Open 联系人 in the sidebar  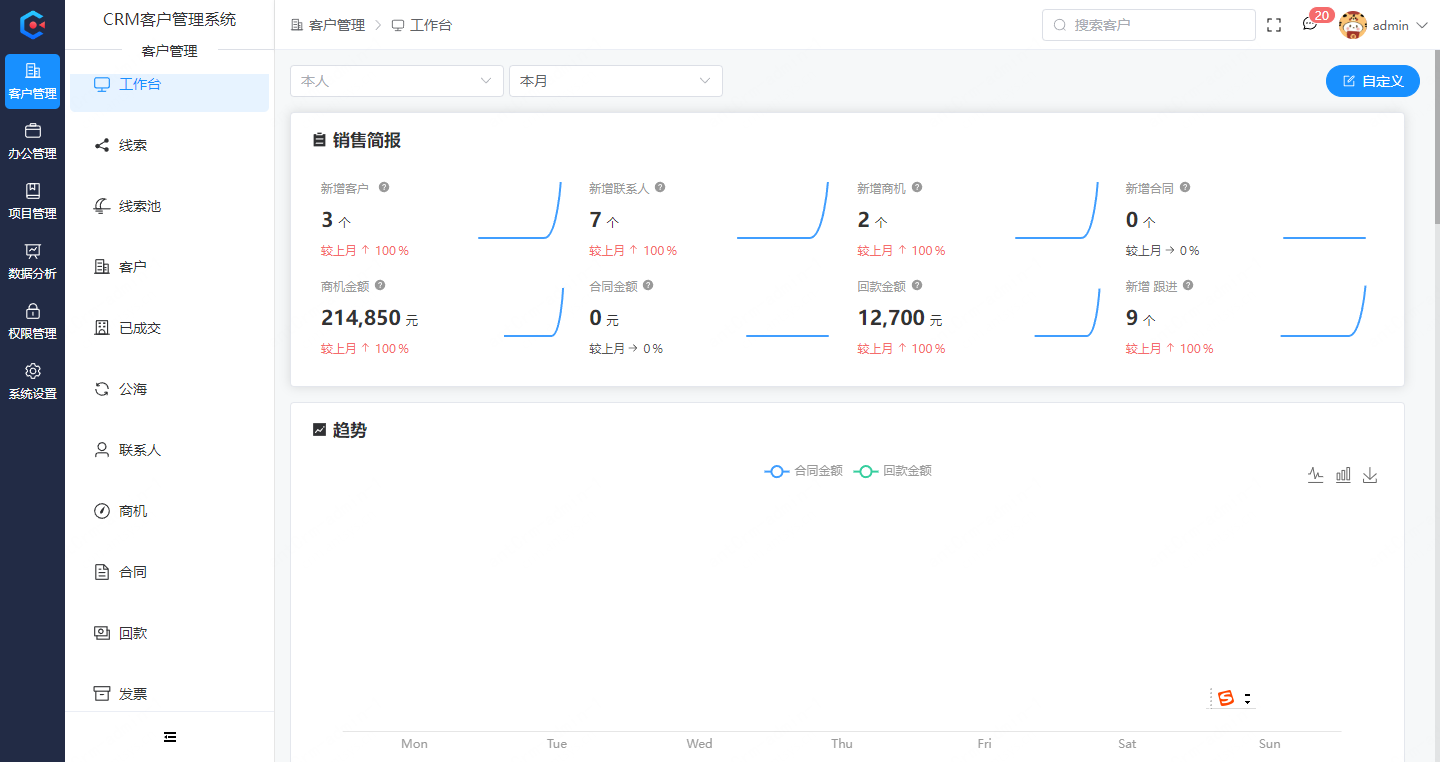169,450
